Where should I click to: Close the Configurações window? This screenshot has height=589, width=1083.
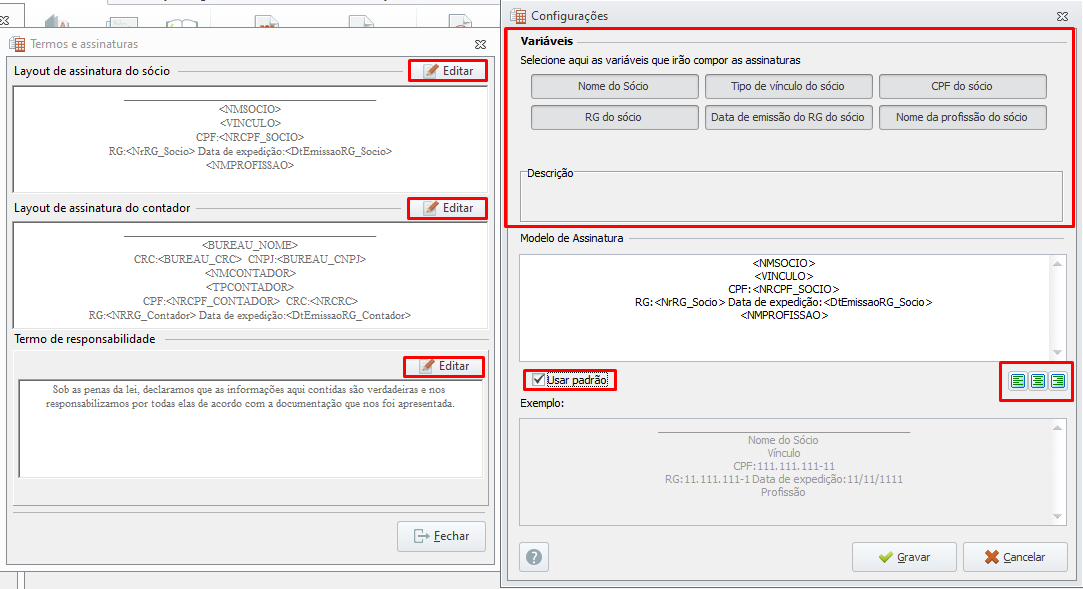[1062, 16]
